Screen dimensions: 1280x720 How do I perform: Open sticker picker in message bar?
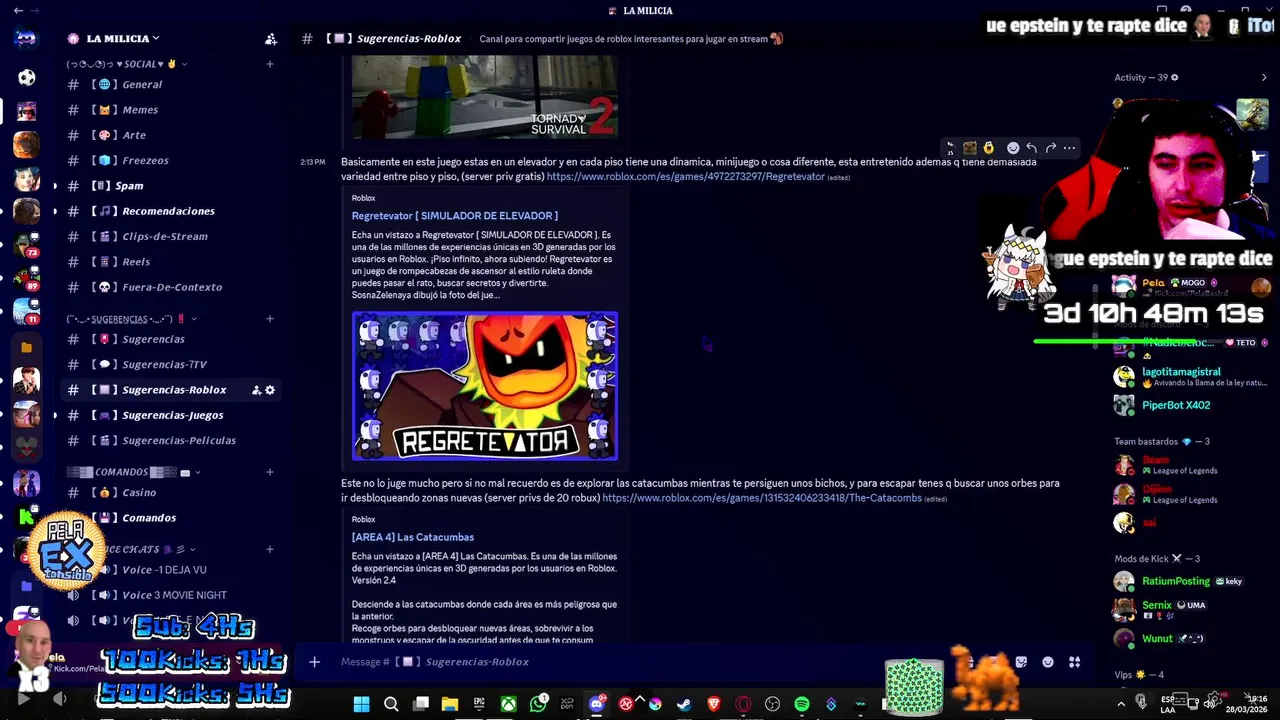coord(1021,661)
